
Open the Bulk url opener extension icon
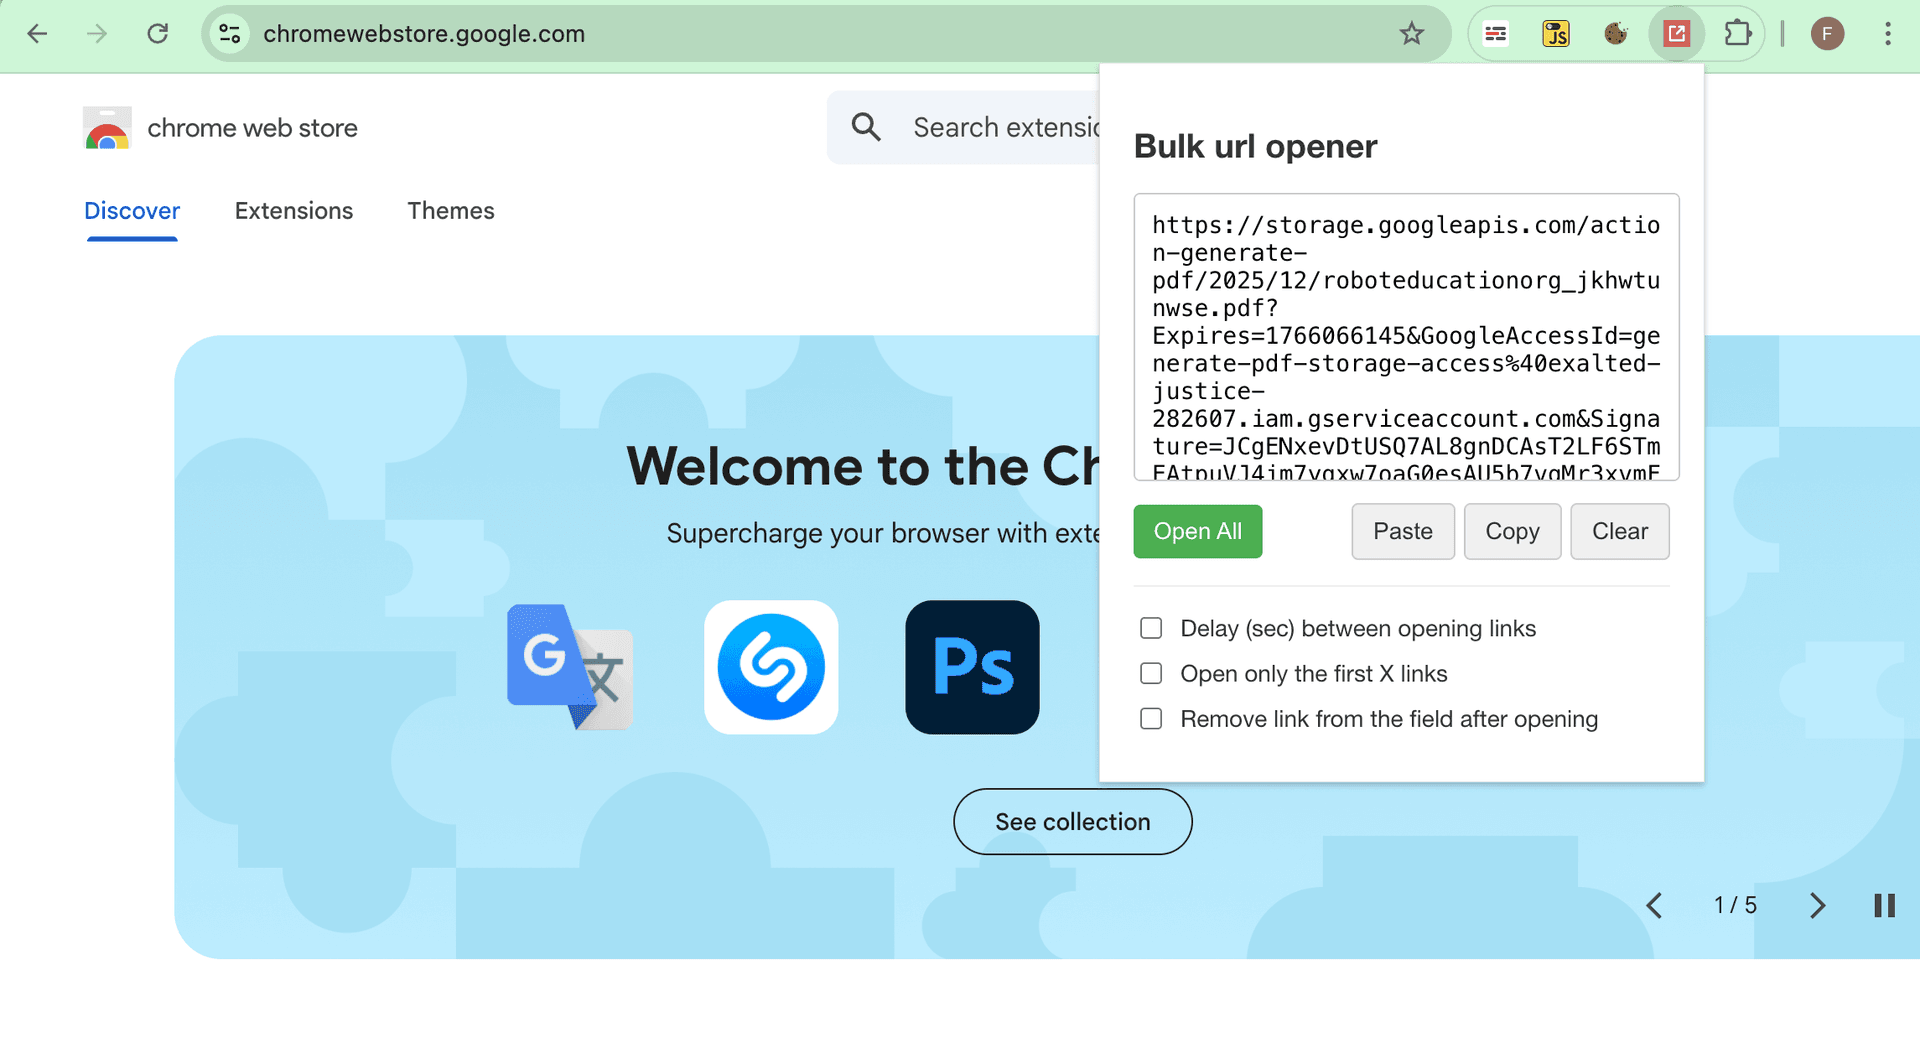pos(1677,33)
